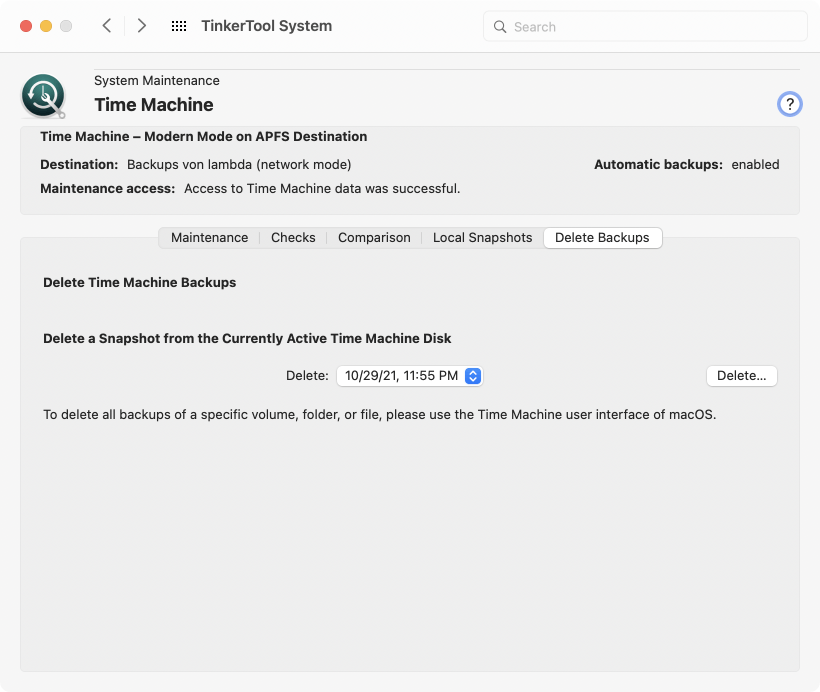820x692 pixels.
Task: Minimize the window with yellow button
Action: [46, 26]
